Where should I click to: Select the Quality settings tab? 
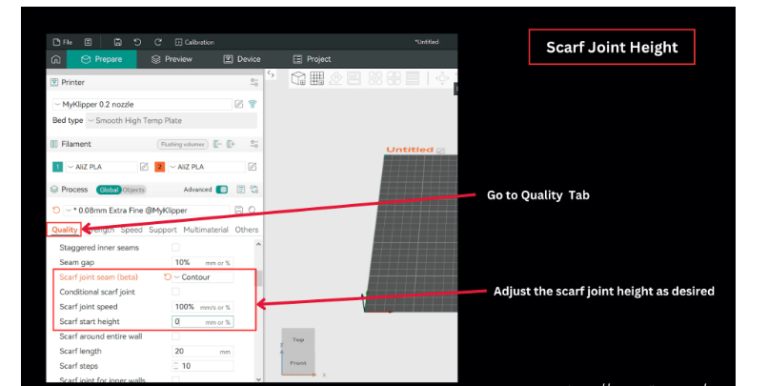tap(64, 230)
